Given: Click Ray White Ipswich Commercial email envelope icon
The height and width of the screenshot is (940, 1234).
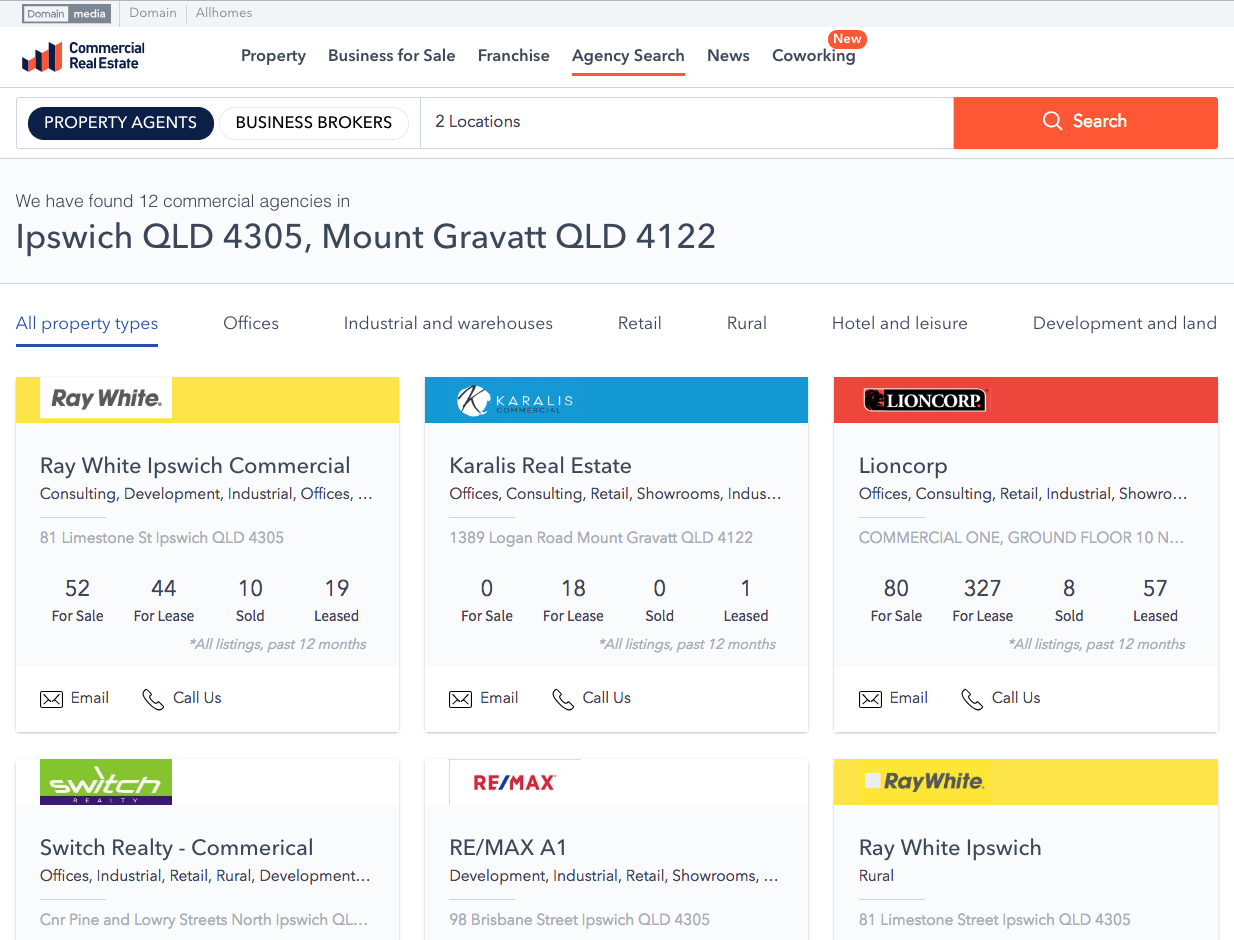Looking at the screenshot, I should click(x=51, y=699).
